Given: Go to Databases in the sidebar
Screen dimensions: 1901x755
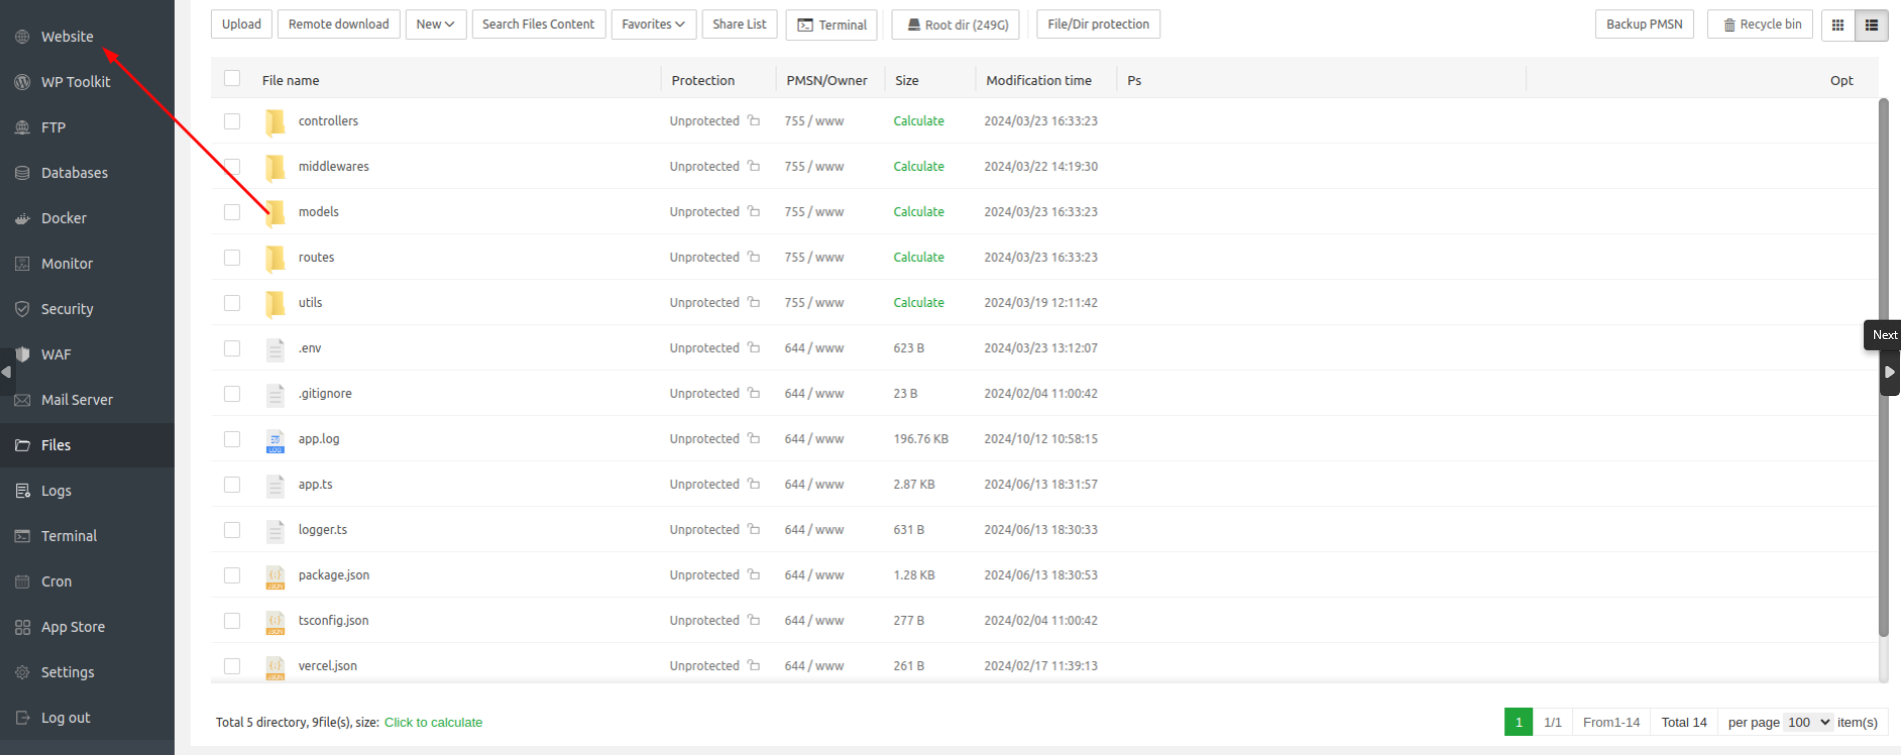Looking at the screenshot, I should (x=74, y=173).
